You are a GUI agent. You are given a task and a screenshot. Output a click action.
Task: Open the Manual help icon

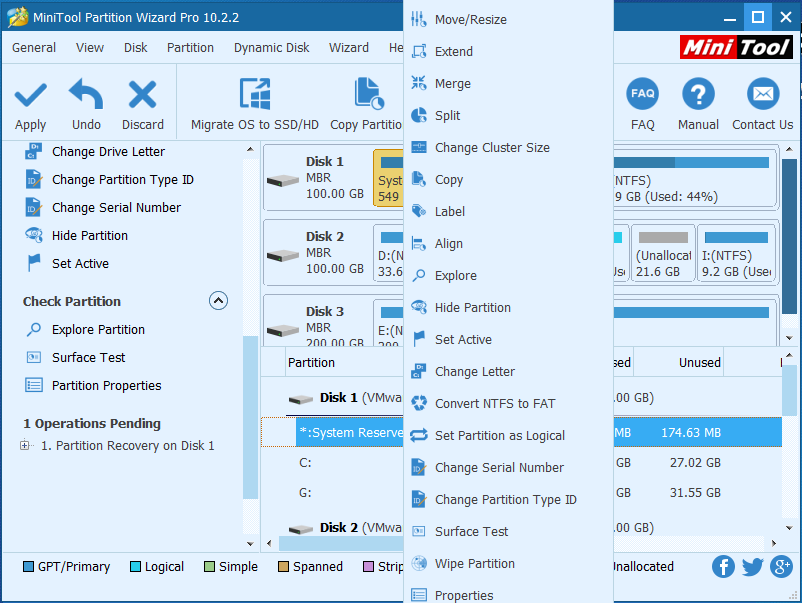click(698, 94)
